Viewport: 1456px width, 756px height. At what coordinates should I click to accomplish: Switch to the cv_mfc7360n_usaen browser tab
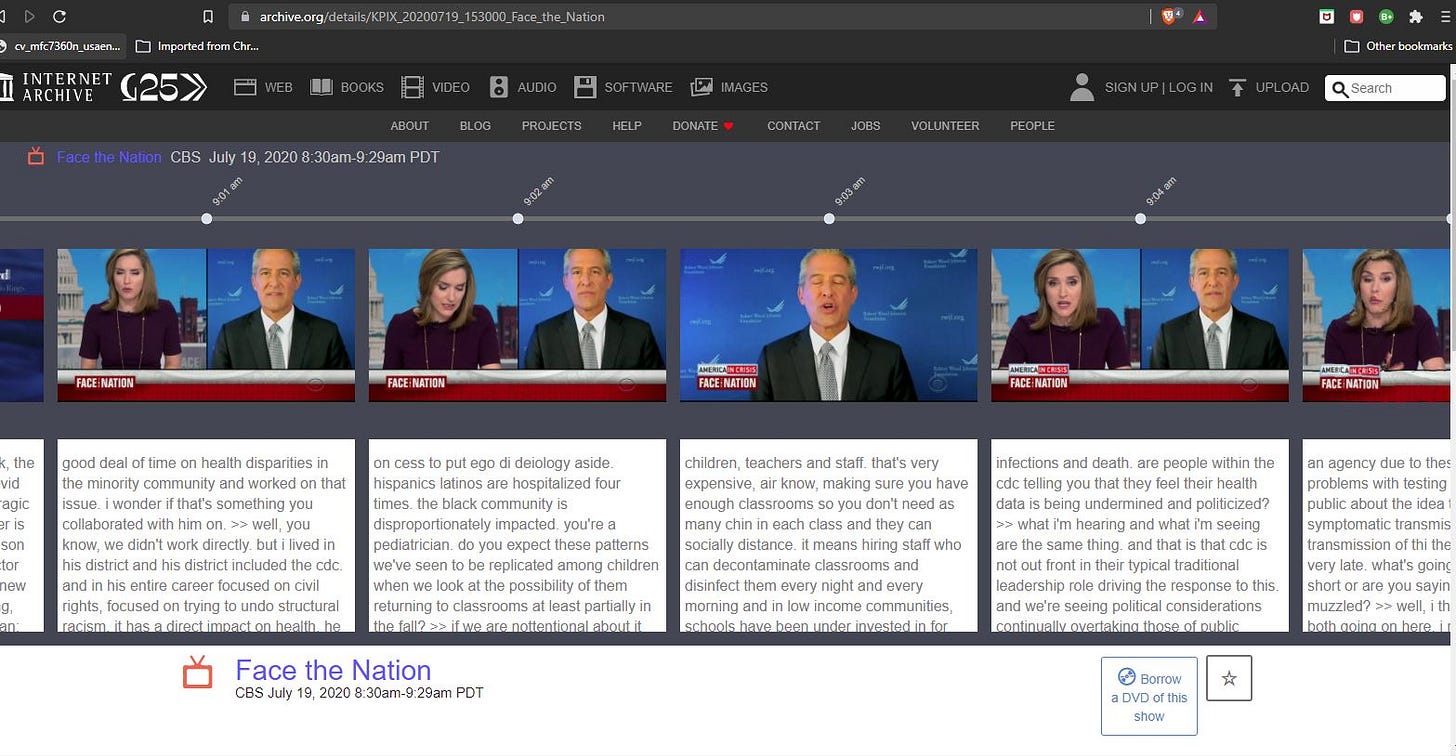tap(62, 46)
